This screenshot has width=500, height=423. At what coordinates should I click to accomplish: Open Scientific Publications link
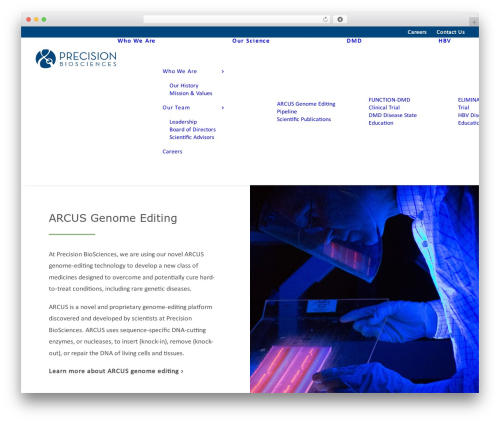(304, 119)
